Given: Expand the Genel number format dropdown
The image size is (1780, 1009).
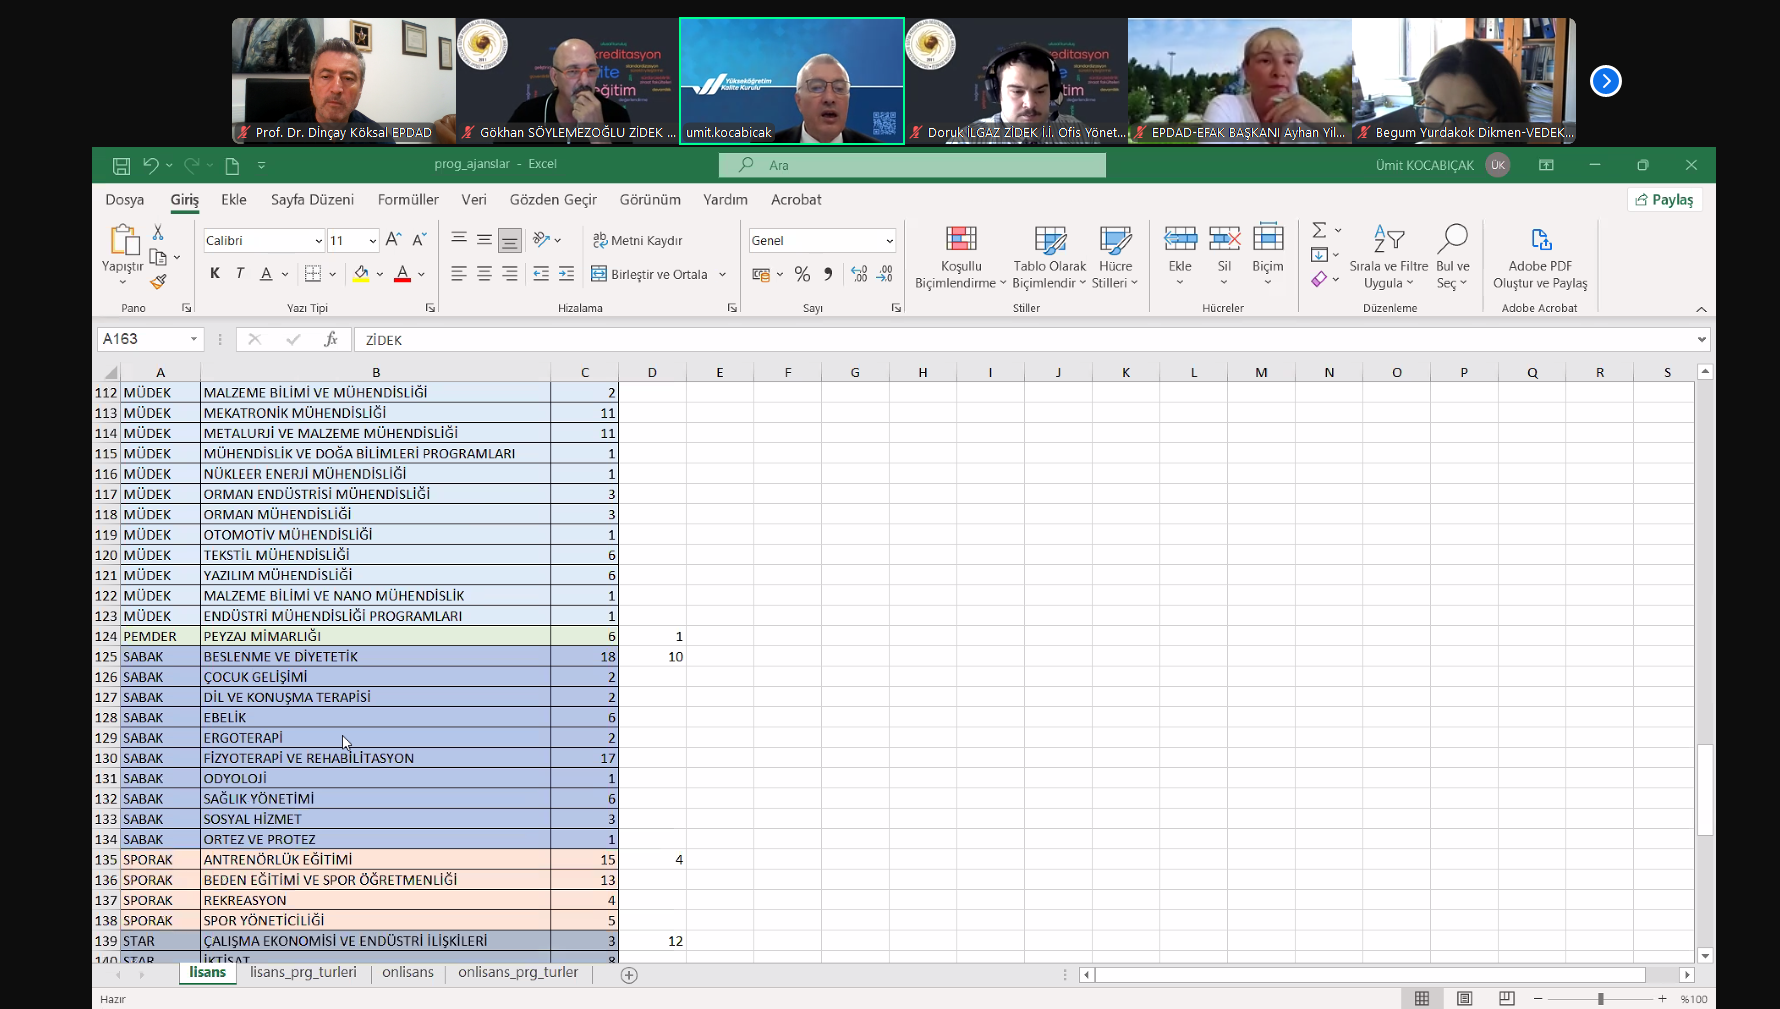Looking at the screenshot, I should (888, 241).
